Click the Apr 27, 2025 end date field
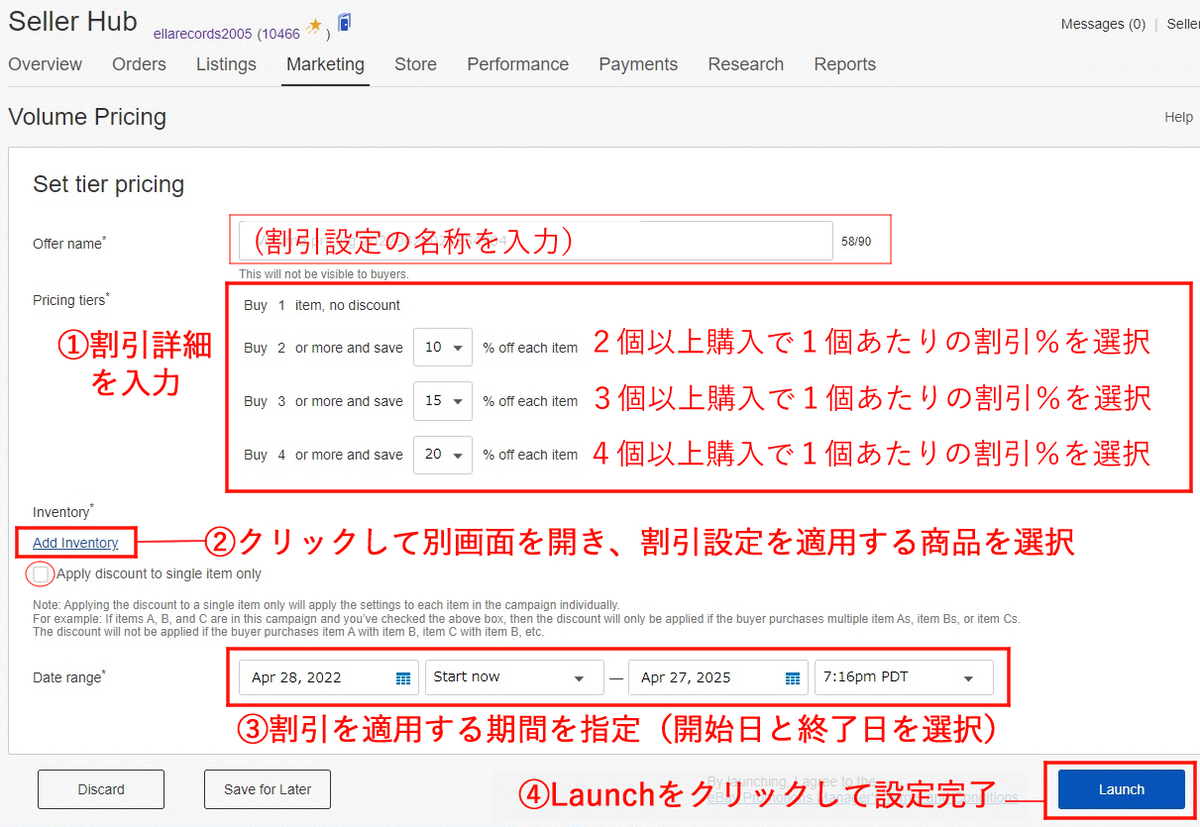Viewport: 1200px width, 827px height. coord(718,677)
